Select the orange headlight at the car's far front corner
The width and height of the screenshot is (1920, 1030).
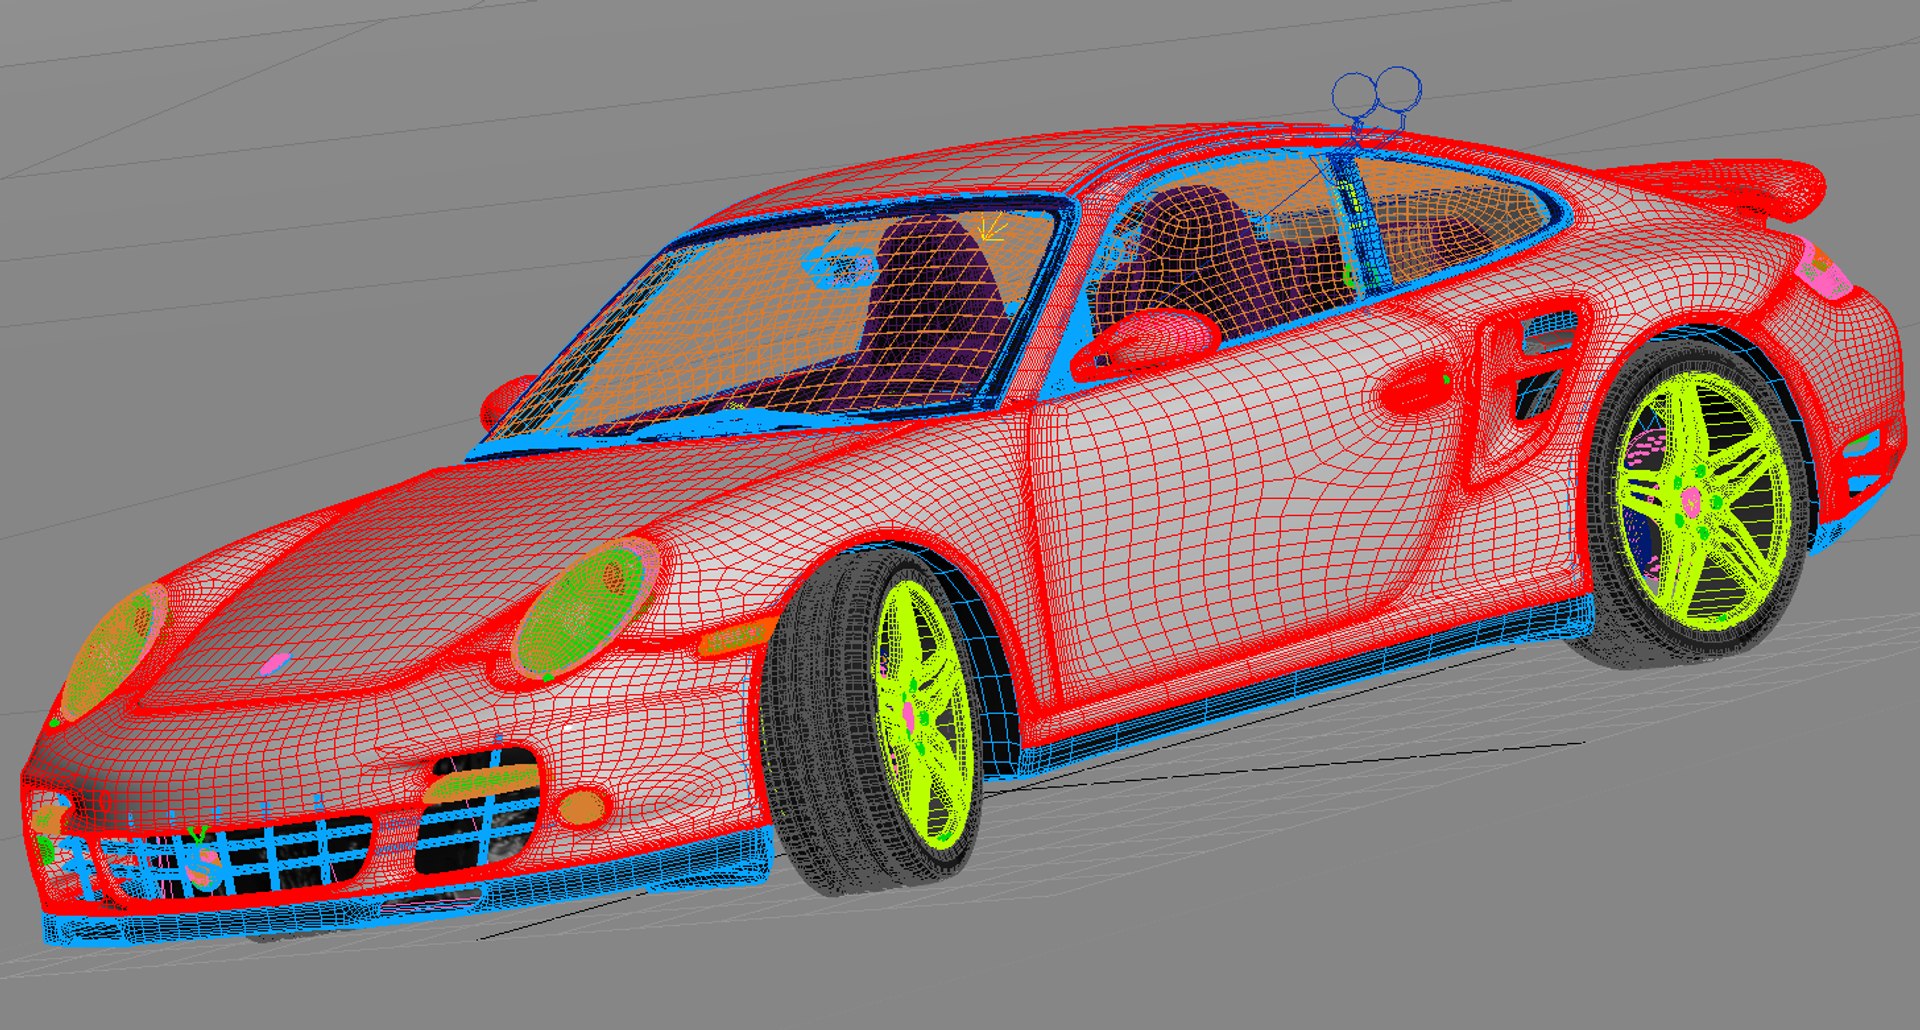[112, 651]
